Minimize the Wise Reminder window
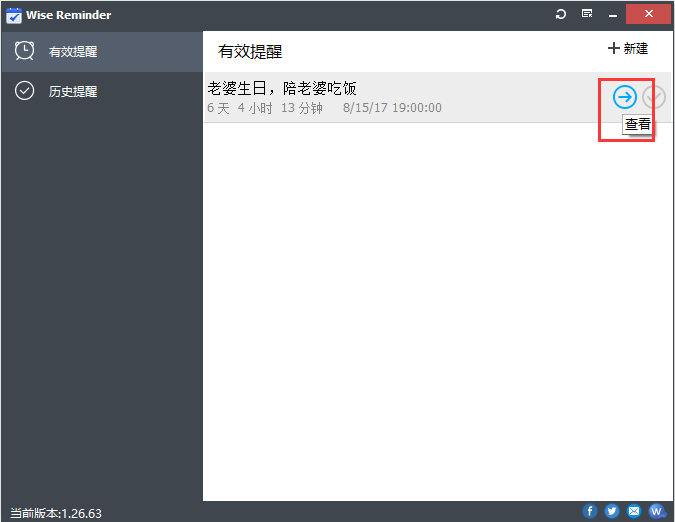 coord(613,15)
